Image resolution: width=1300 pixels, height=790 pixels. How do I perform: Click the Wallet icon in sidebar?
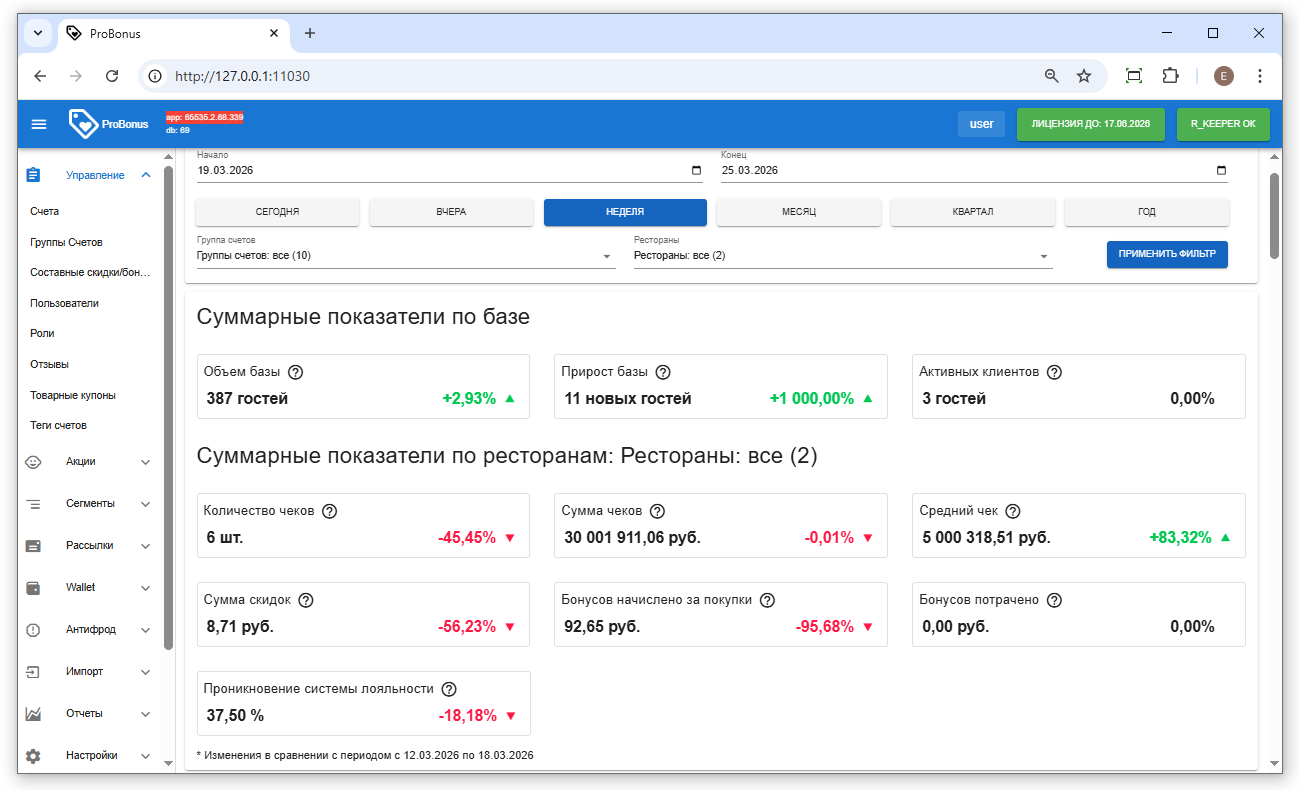pyautogui.click(x=33, y=588)
